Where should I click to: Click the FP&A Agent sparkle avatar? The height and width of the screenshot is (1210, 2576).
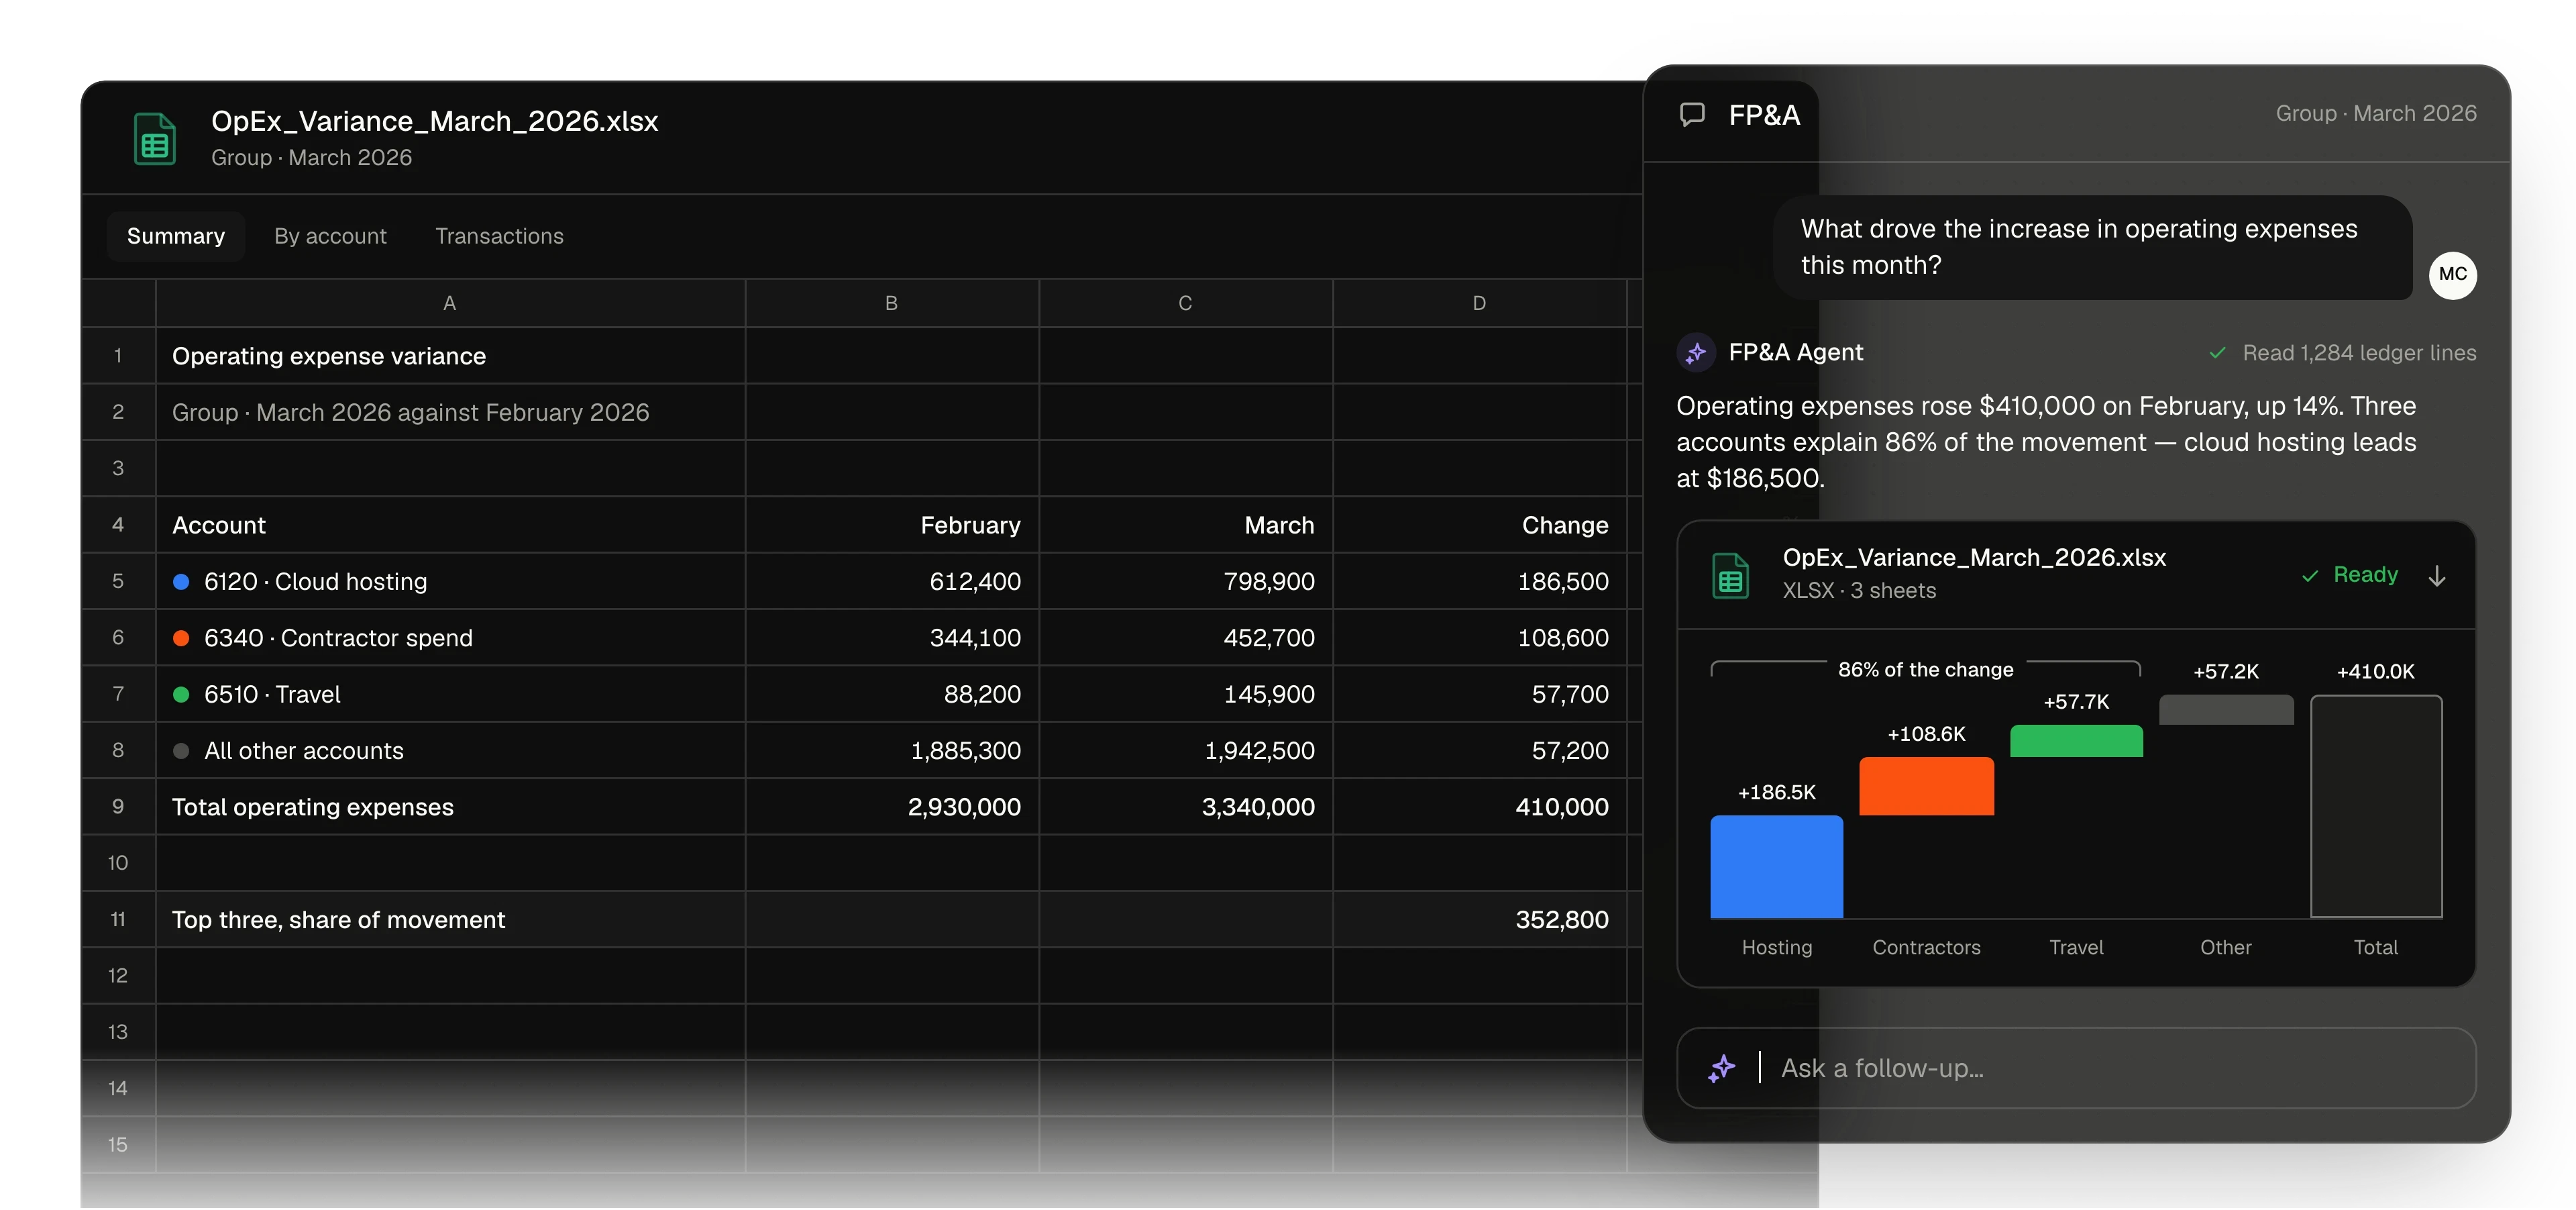click(x=1696, y=353)
